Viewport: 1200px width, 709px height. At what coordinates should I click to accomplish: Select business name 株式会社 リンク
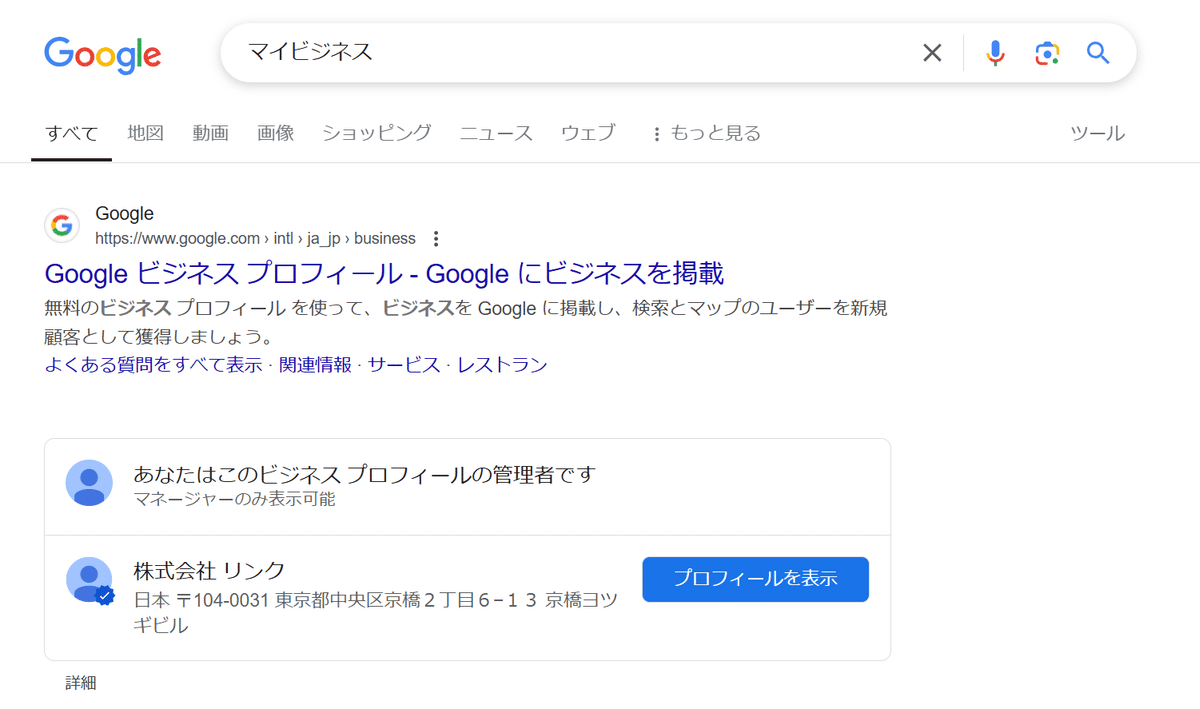coord(209,571)
